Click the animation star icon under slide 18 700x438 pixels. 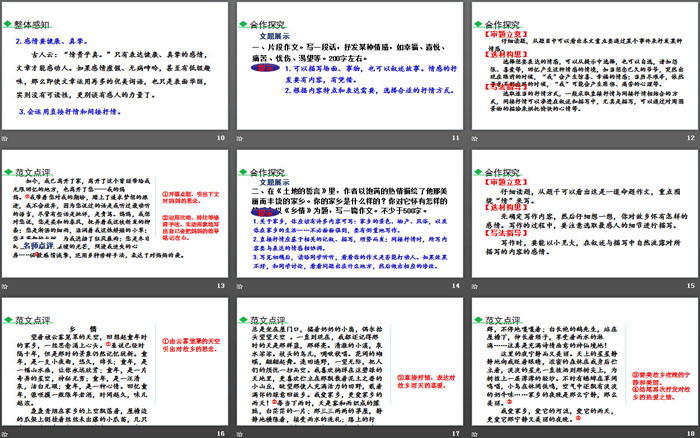click(475, 434)
